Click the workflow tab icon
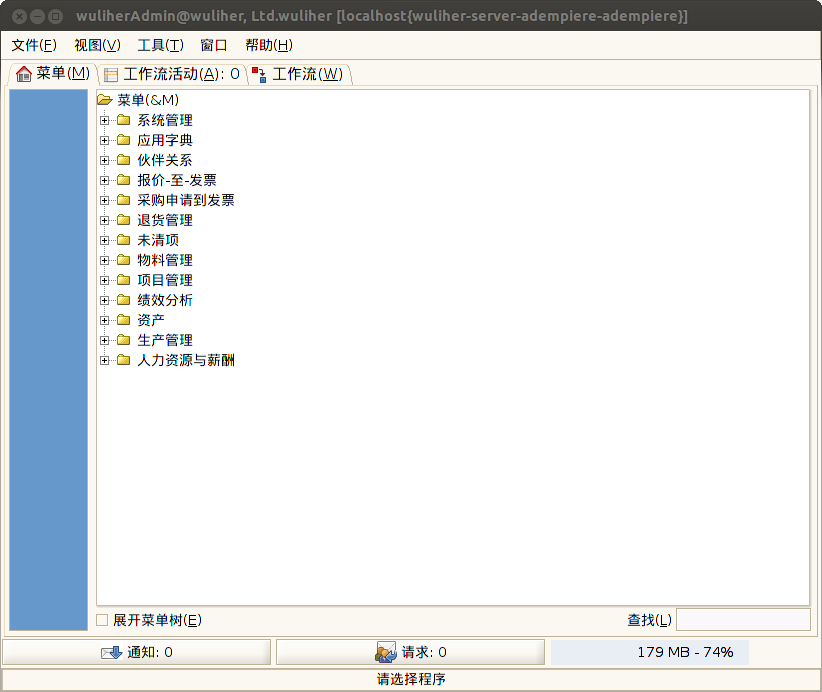Viewport: 822px width, 692px height. (259, 74)
